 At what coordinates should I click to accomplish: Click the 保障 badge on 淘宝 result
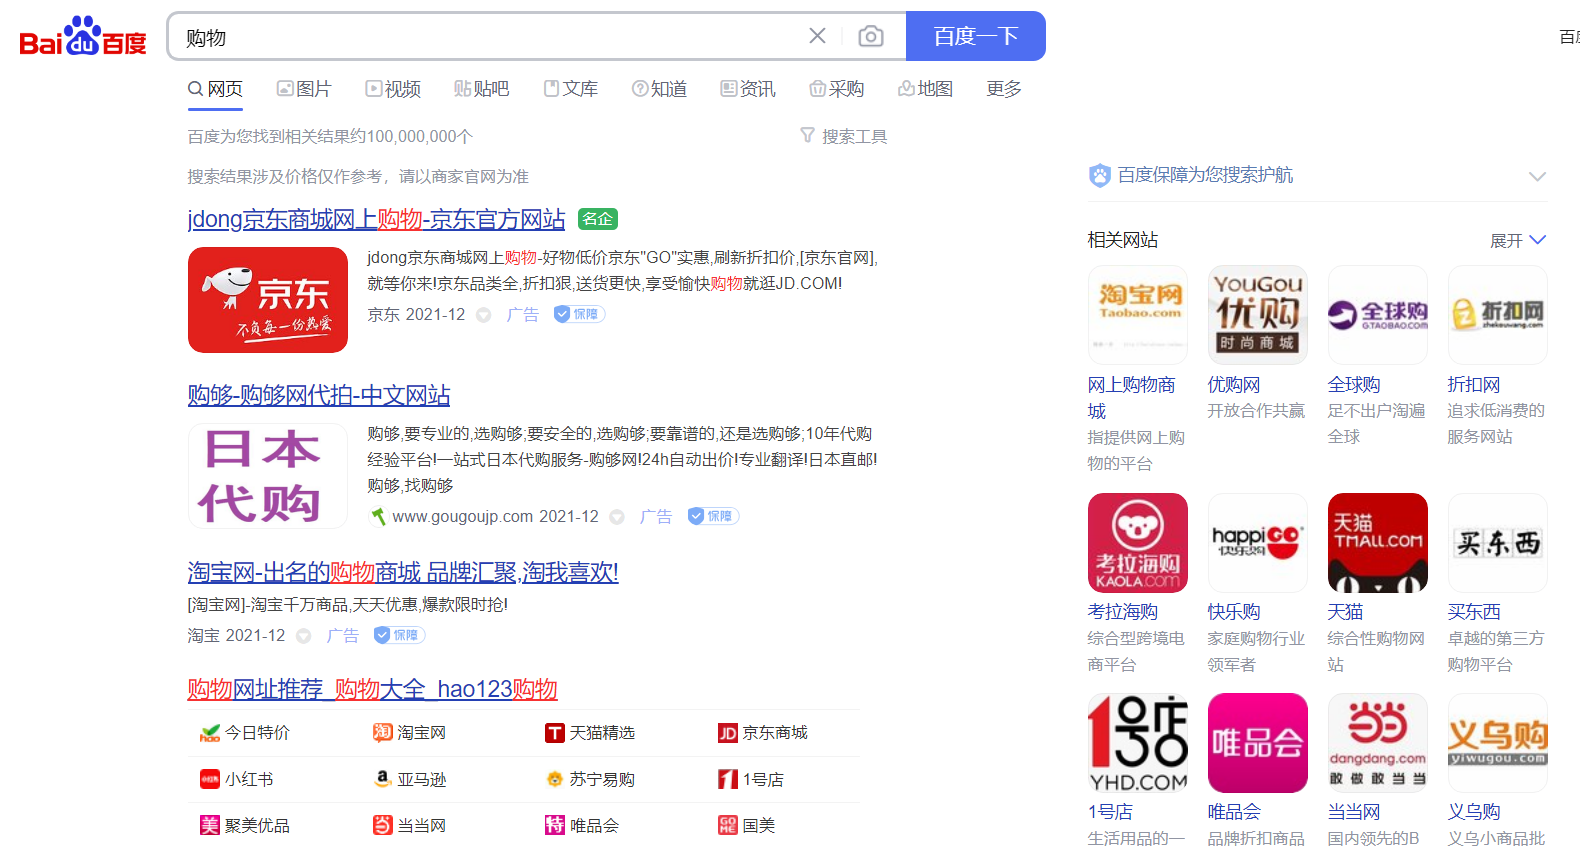(399, 635)
